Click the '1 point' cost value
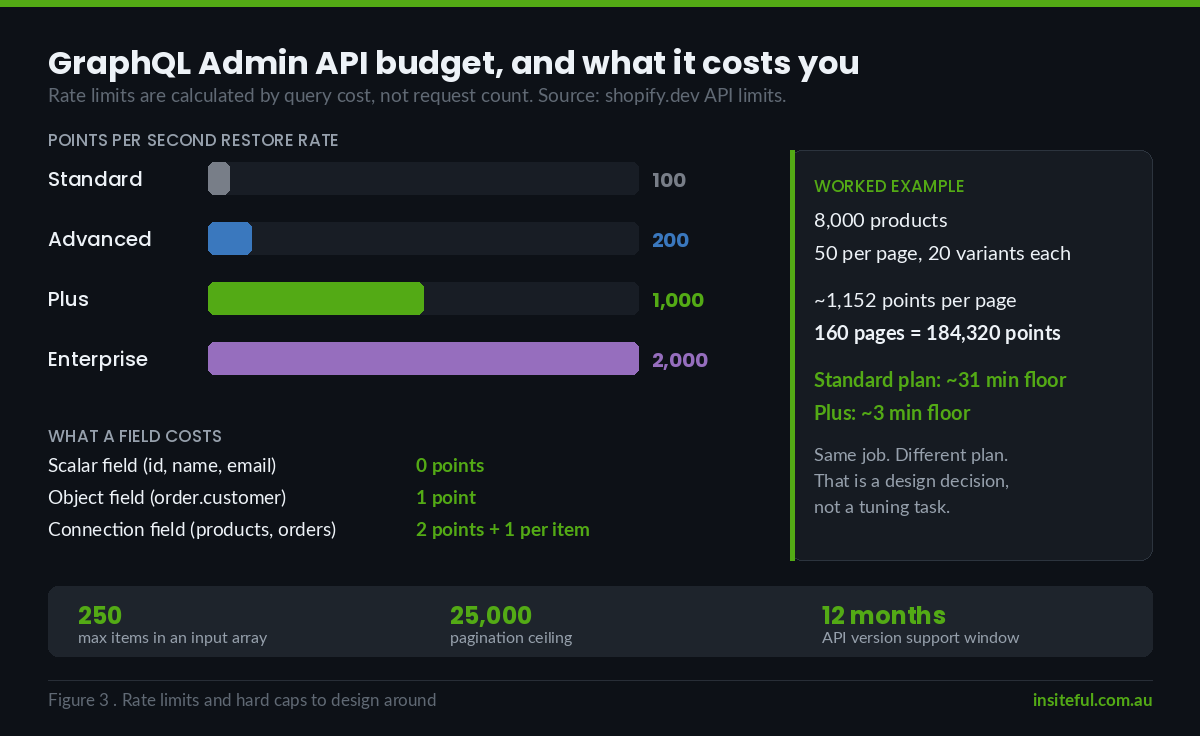The height and width of the screenshot is (736, 1200). [x=446, y=498]
